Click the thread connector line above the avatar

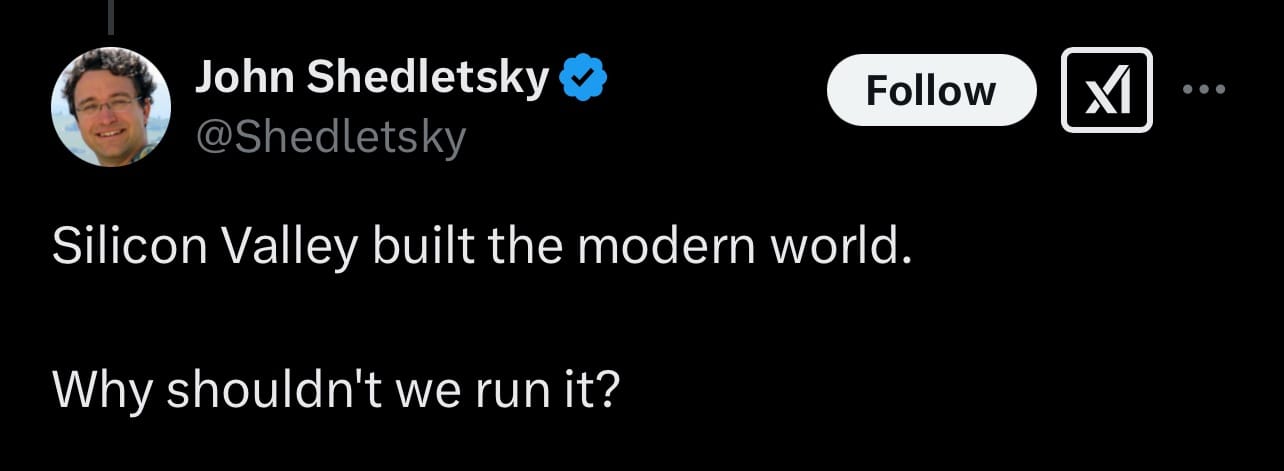pyautogui.click(x=110, y=14)
